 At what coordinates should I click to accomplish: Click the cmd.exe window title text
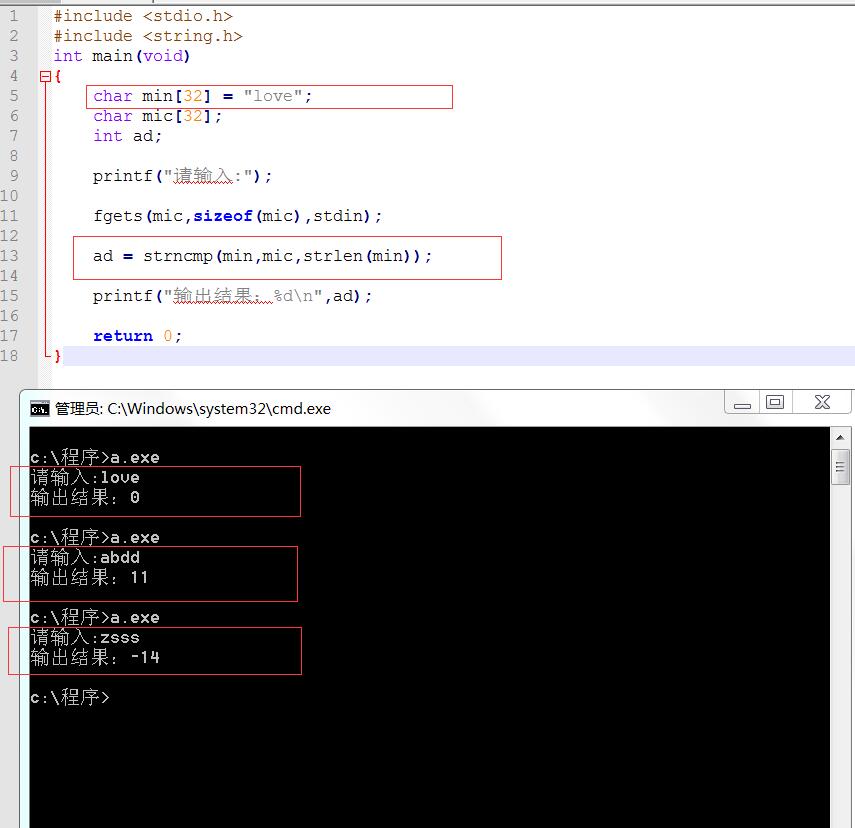[x=192, y=409]
